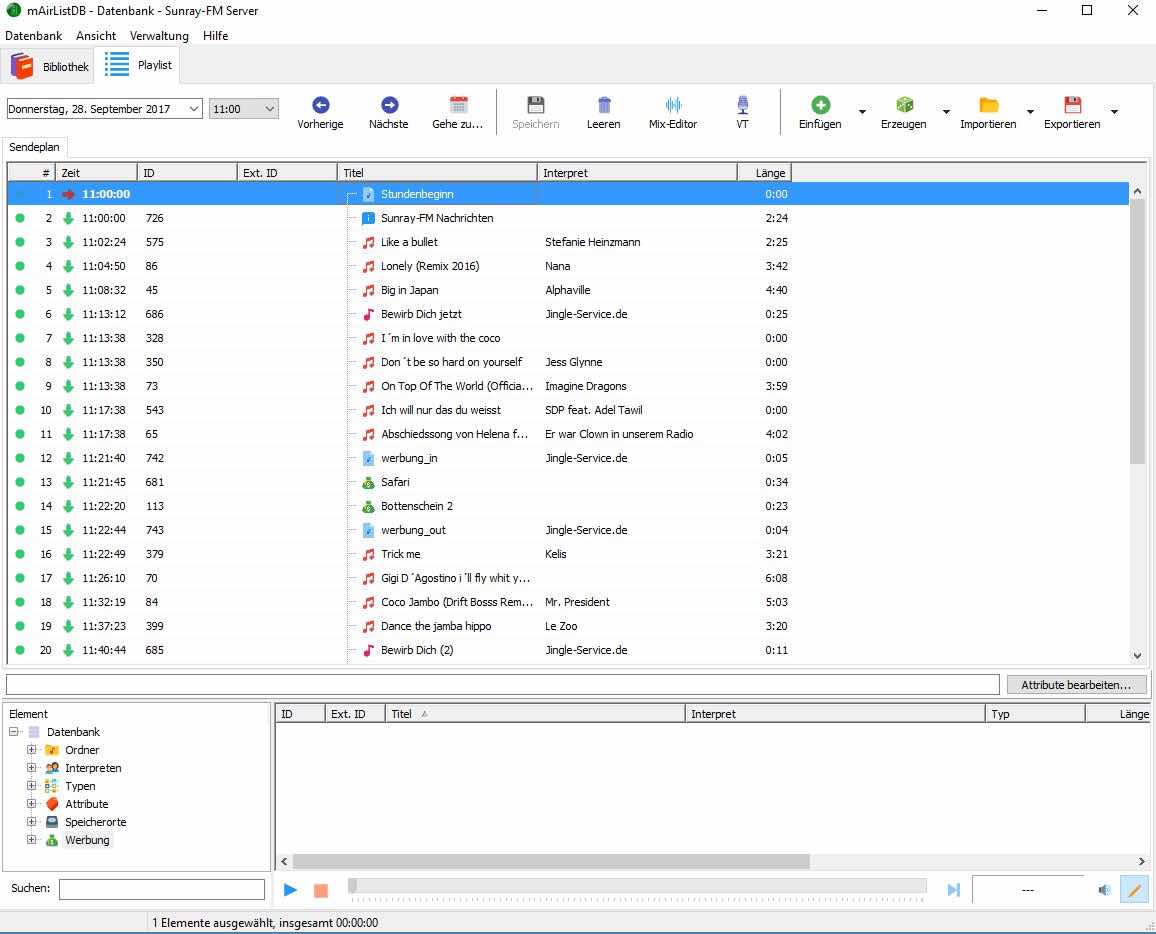Click the Leeren trash icon

(x=604, y=105)
